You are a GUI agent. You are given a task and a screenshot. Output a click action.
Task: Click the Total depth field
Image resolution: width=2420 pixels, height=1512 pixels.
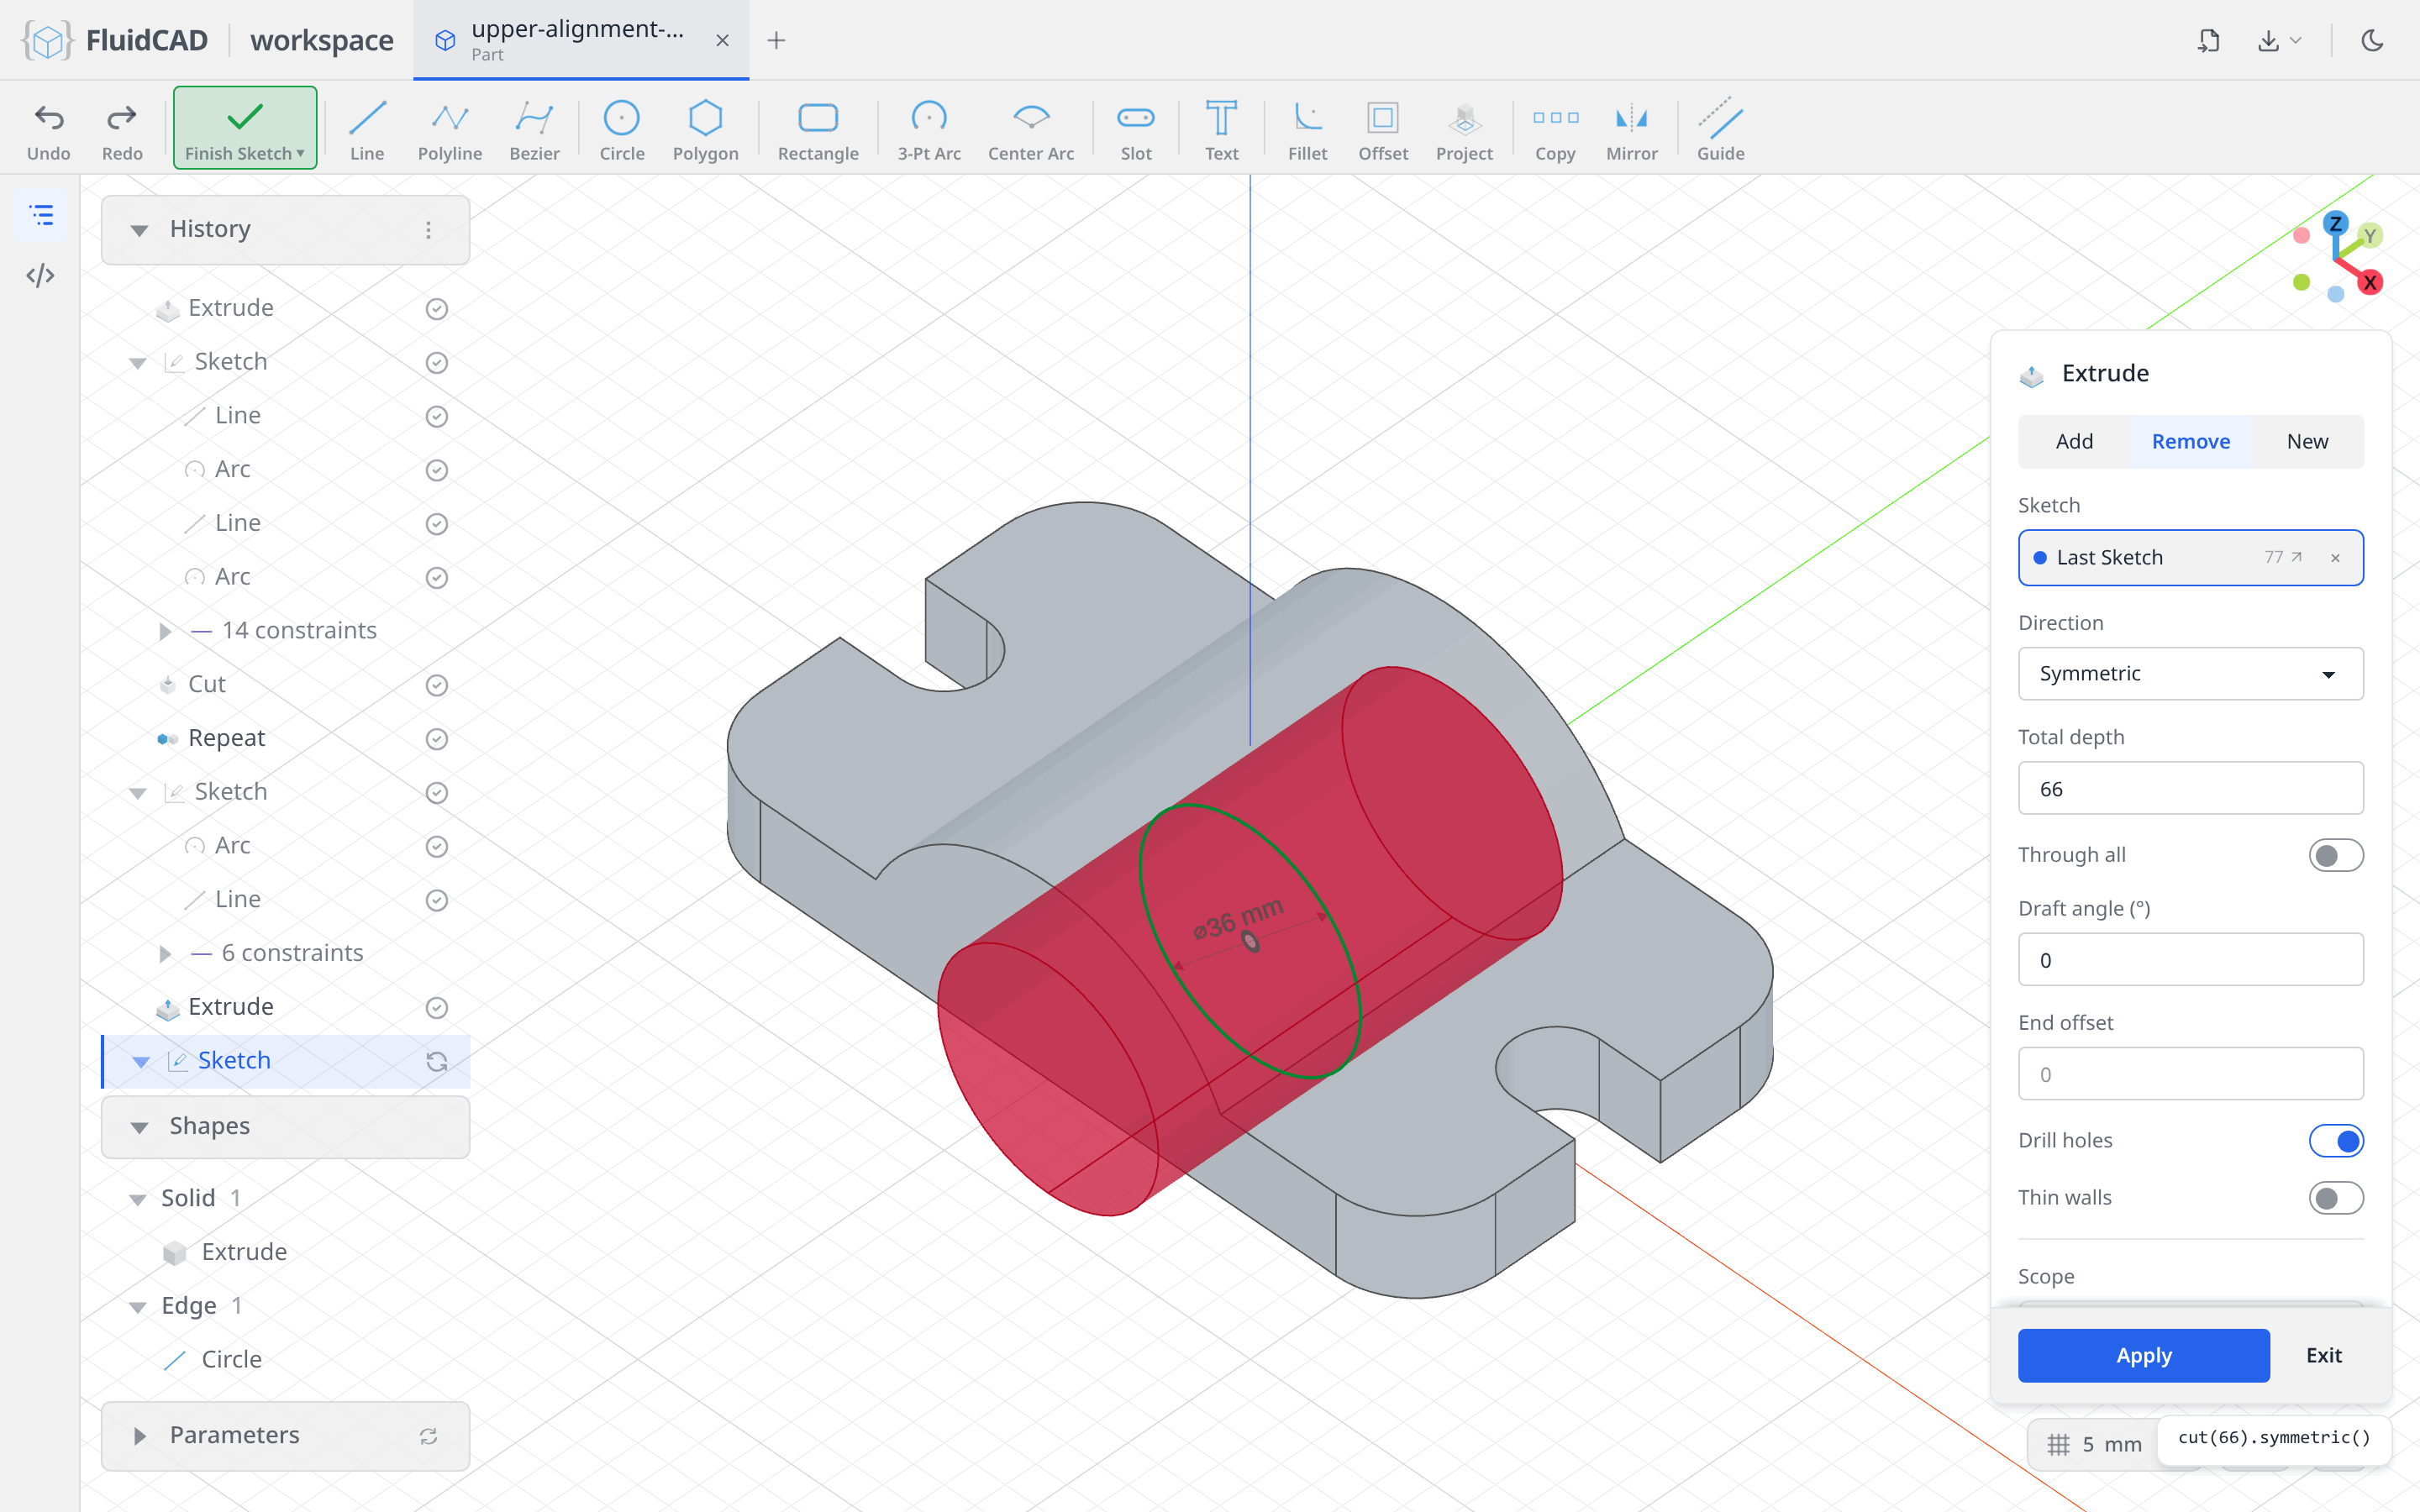coord(2190,789)
